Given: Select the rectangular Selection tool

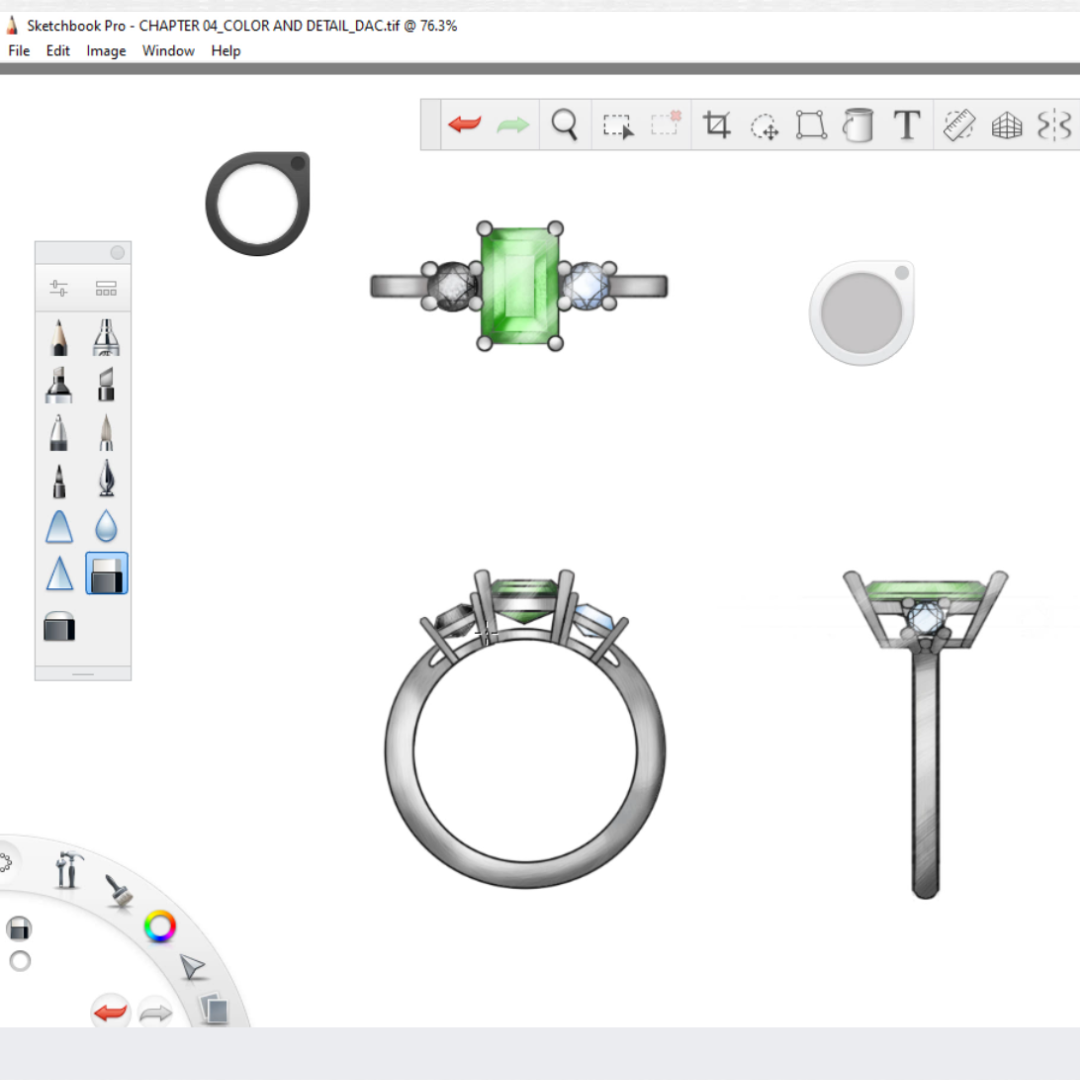Looking at the screenshot, I should coord(618,126).
